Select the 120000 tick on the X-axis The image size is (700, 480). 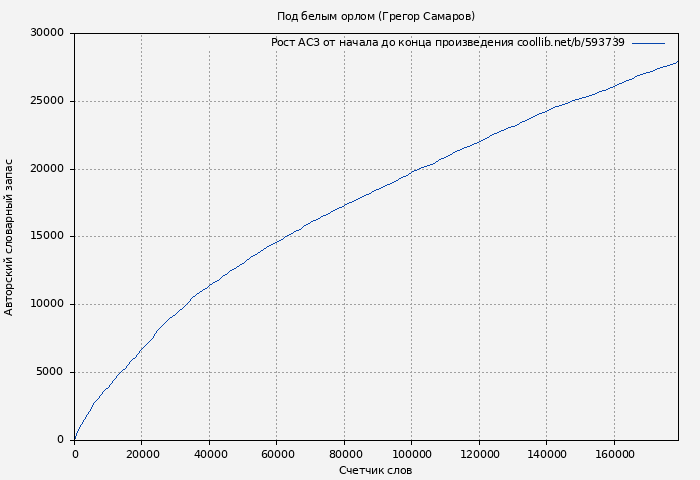pyautogui.click(x=479, y=453)
